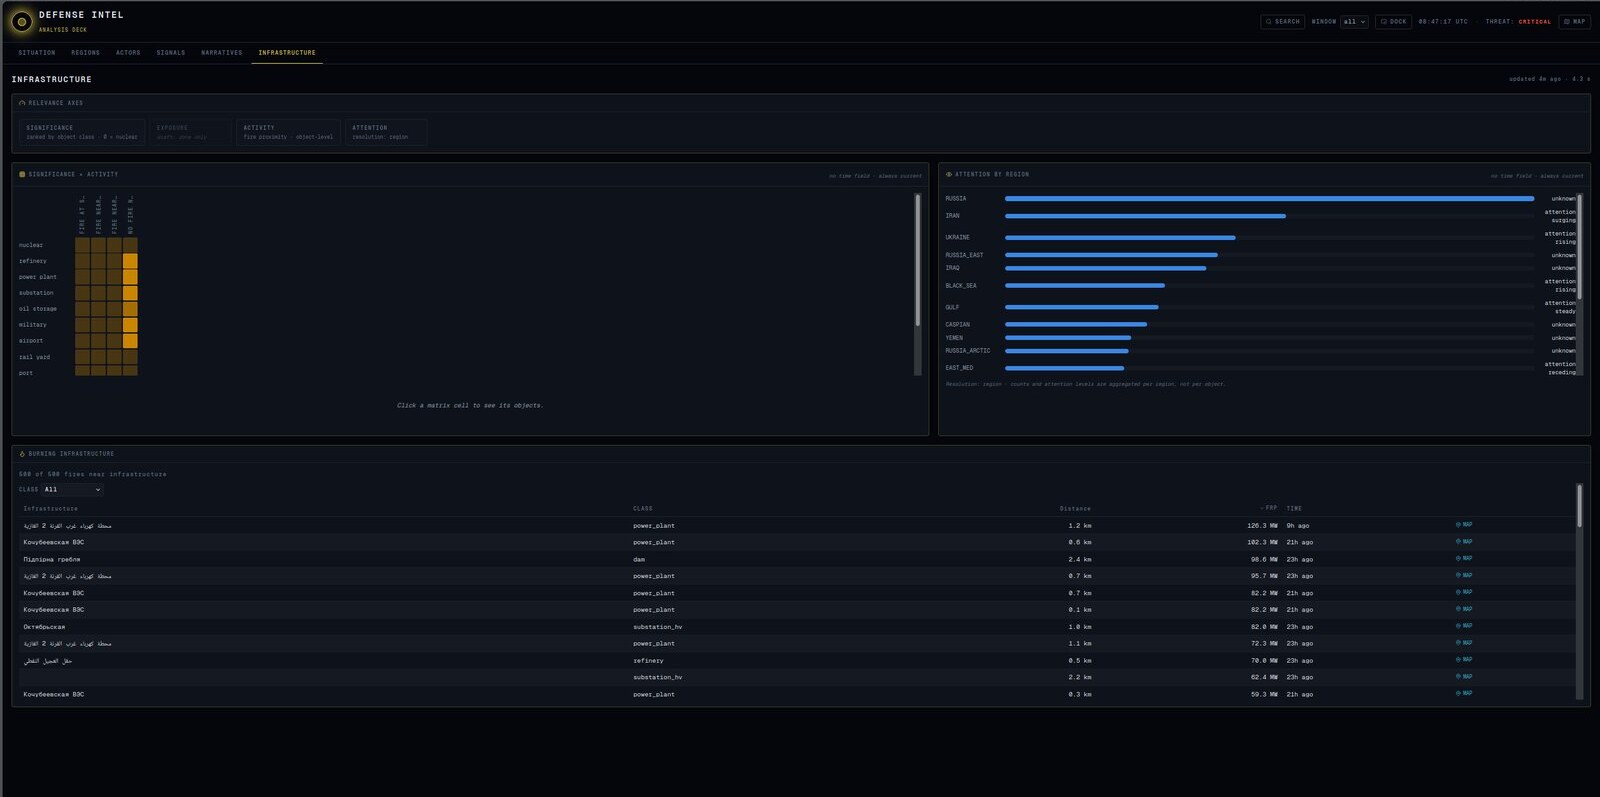
Task: Click the Октябрьская infrastructure name
Action: pyautogui.click(x=44, y=627)
